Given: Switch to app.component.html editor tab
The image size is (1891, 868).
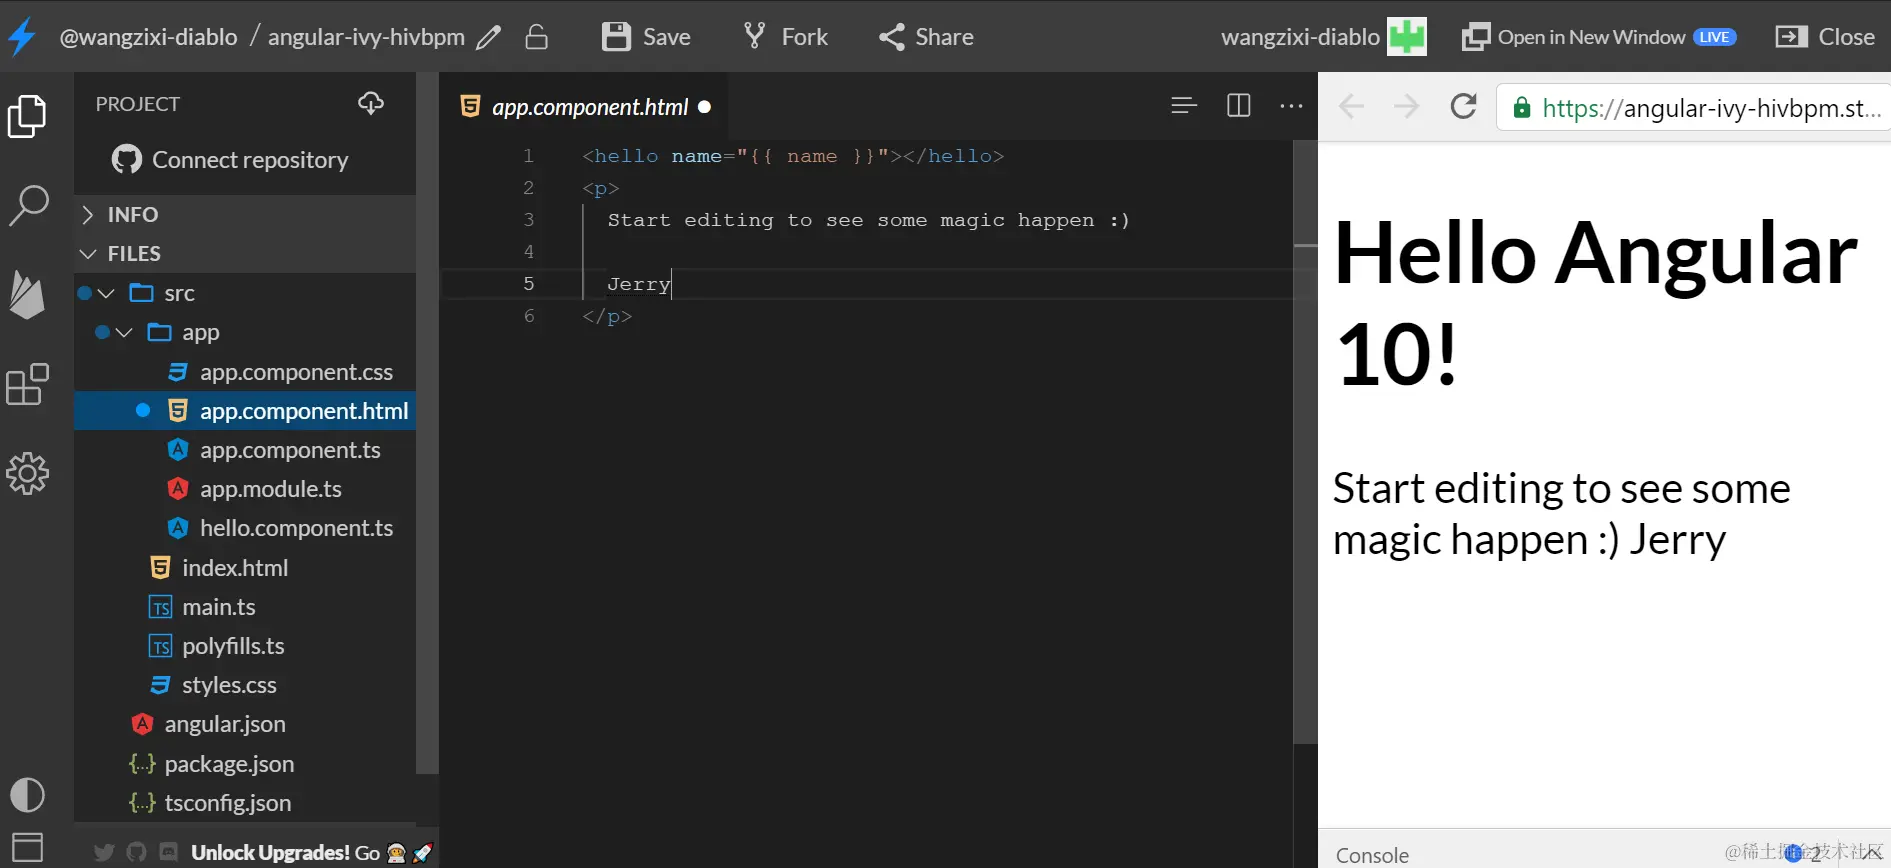Looking at the screenshot, I should (x=584, y=107).
